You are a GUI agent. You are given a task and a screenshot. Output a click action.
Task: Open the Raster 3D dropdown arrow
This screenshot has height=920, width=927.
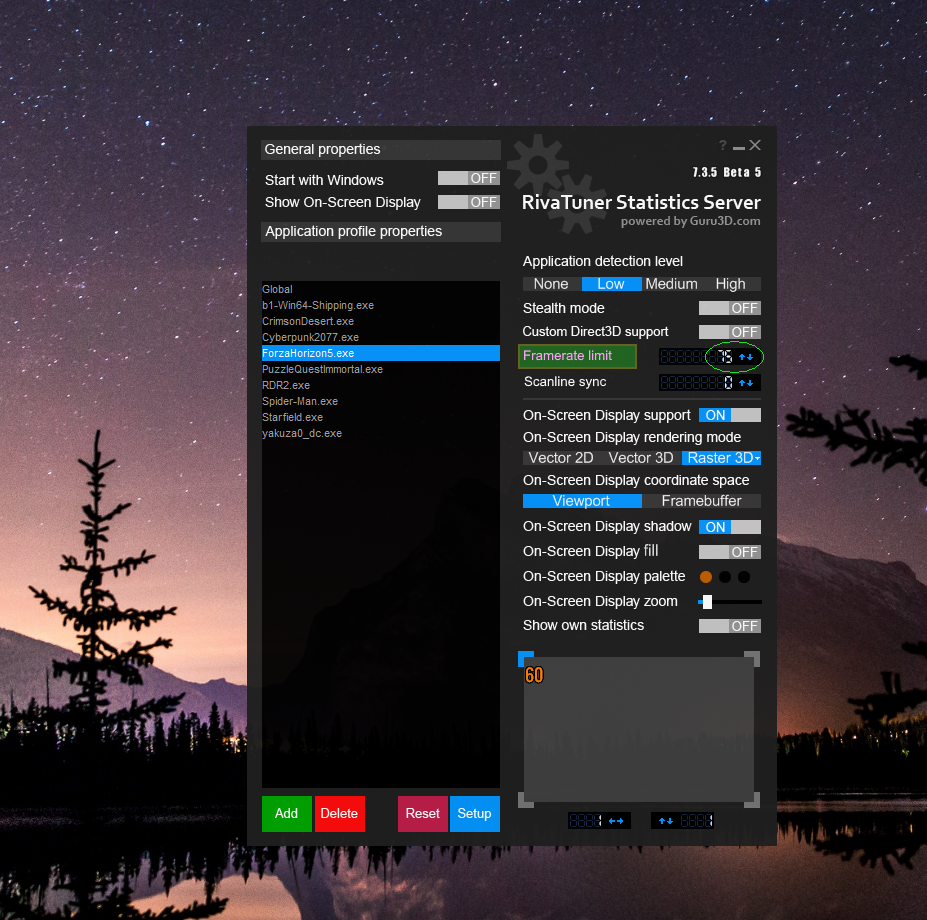point(757,459)
